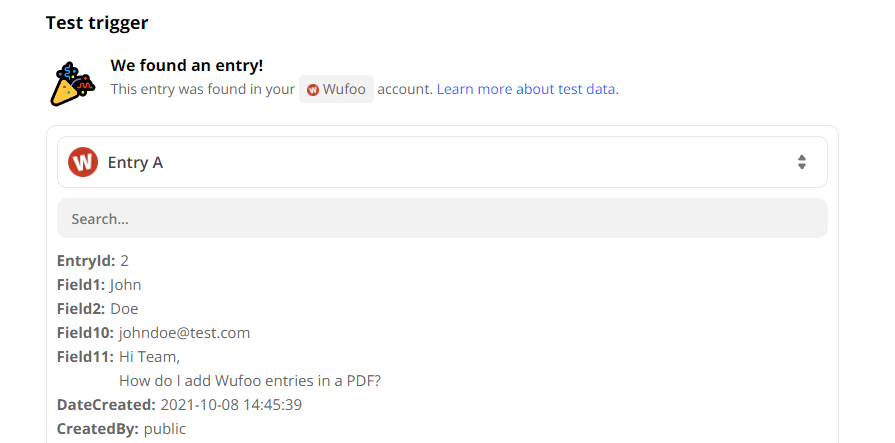Screen dimensions: 895x443
Task: Click the Wufoo account badge
Action: [x=337, y=90]
